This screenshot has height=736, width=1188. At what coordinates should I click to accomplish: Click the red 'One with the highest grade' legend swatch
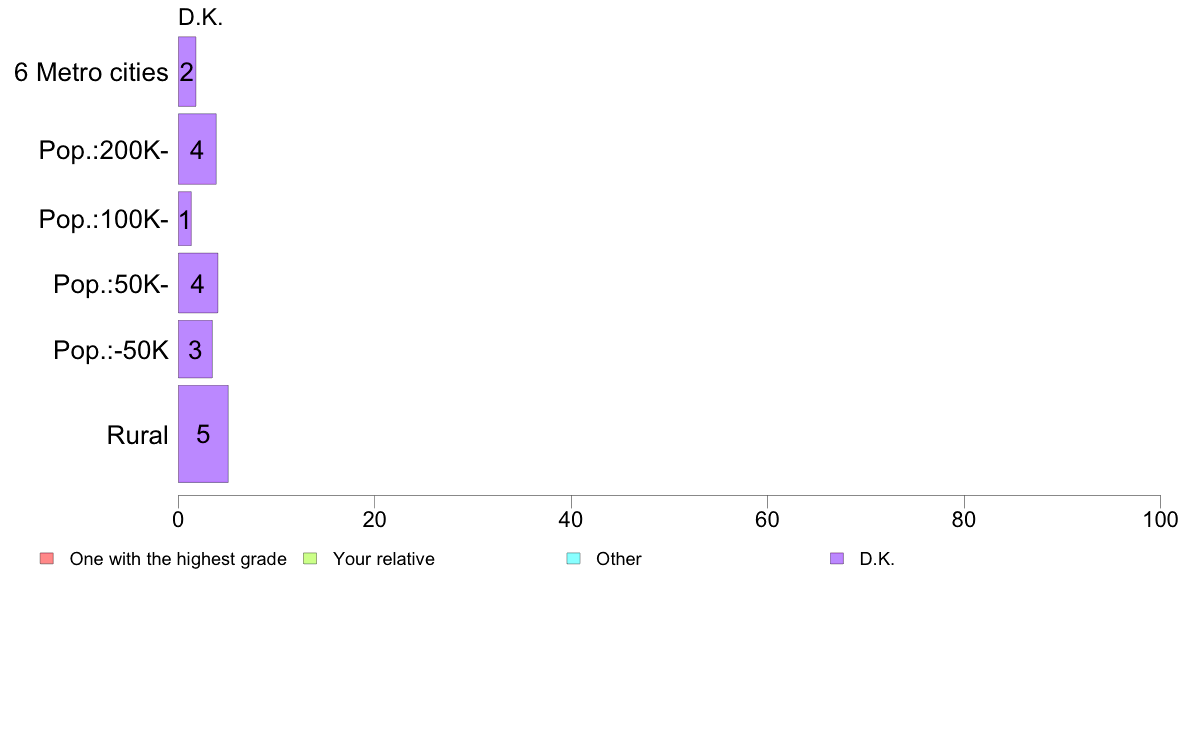coord(47,559)
